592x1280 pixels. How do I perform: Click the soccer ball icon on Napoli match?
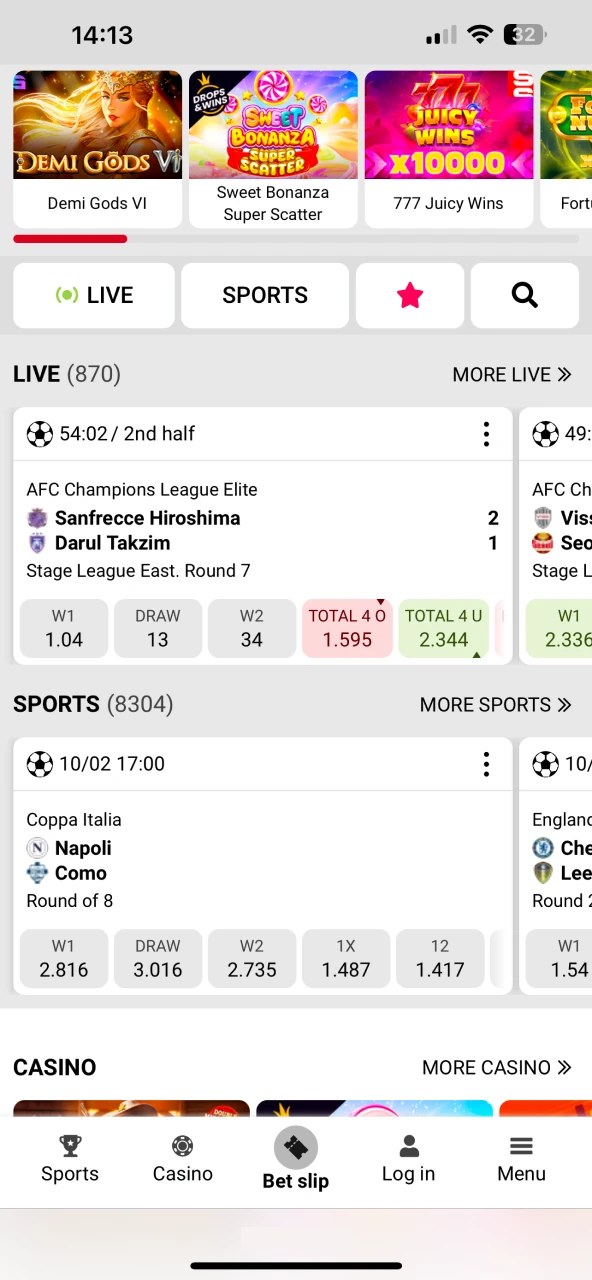pyautogui.click(x=40, y=764)
